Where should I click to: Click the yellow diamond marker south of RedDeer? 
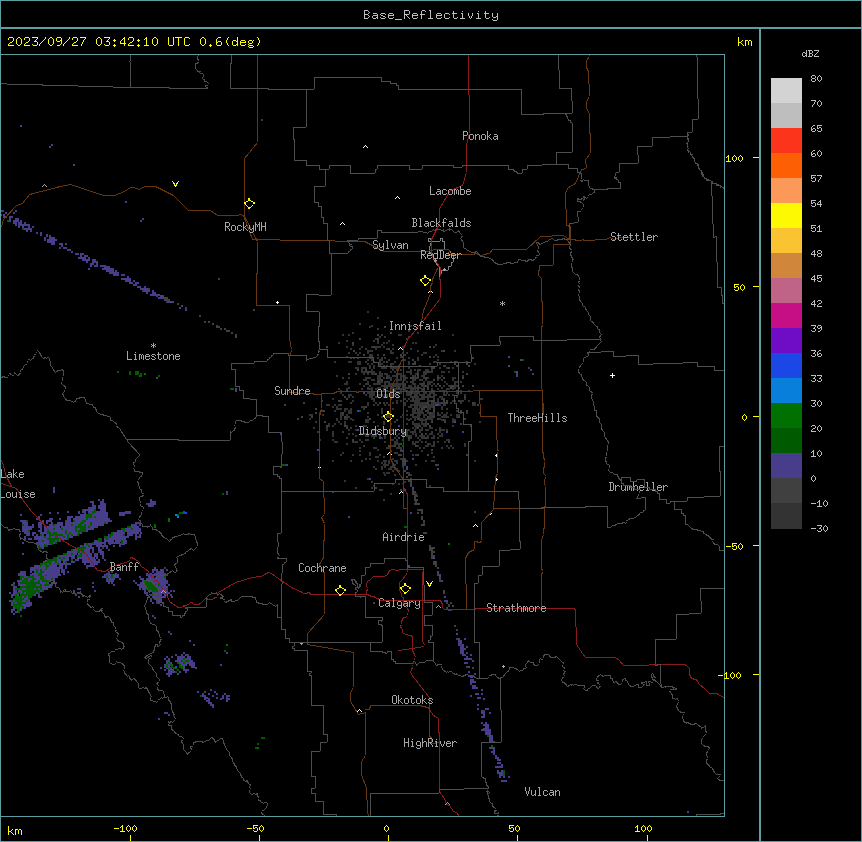[x=426, y=281]
